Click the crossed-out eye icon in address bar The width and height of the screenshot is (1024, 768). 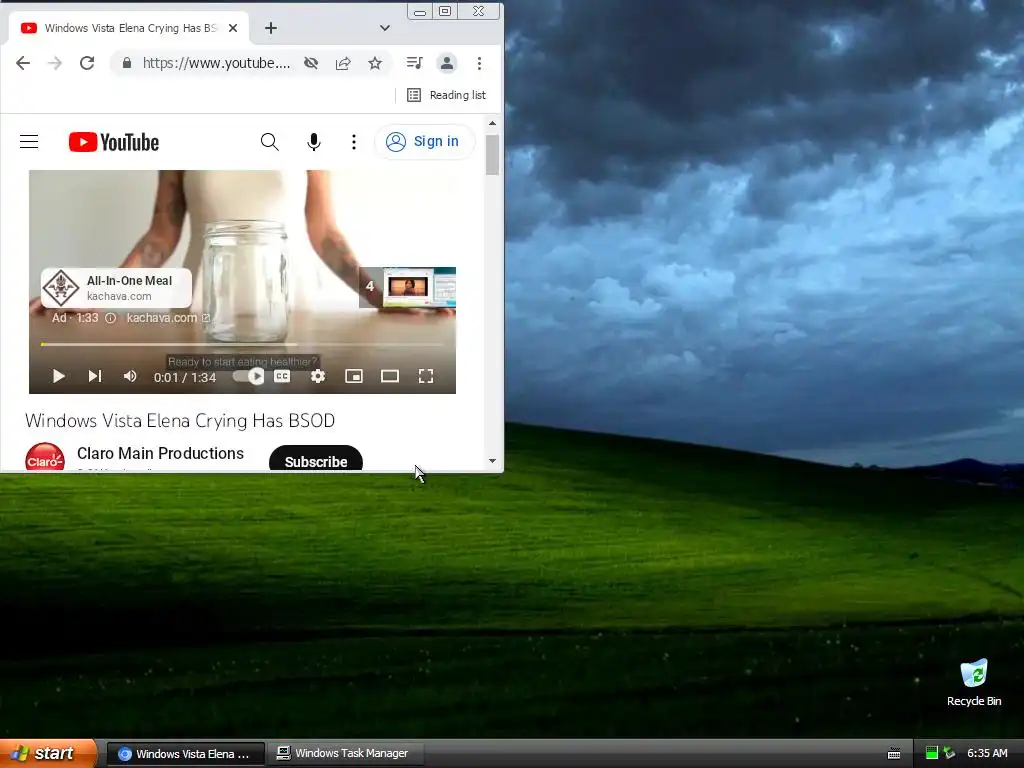[x=311, y=63]
